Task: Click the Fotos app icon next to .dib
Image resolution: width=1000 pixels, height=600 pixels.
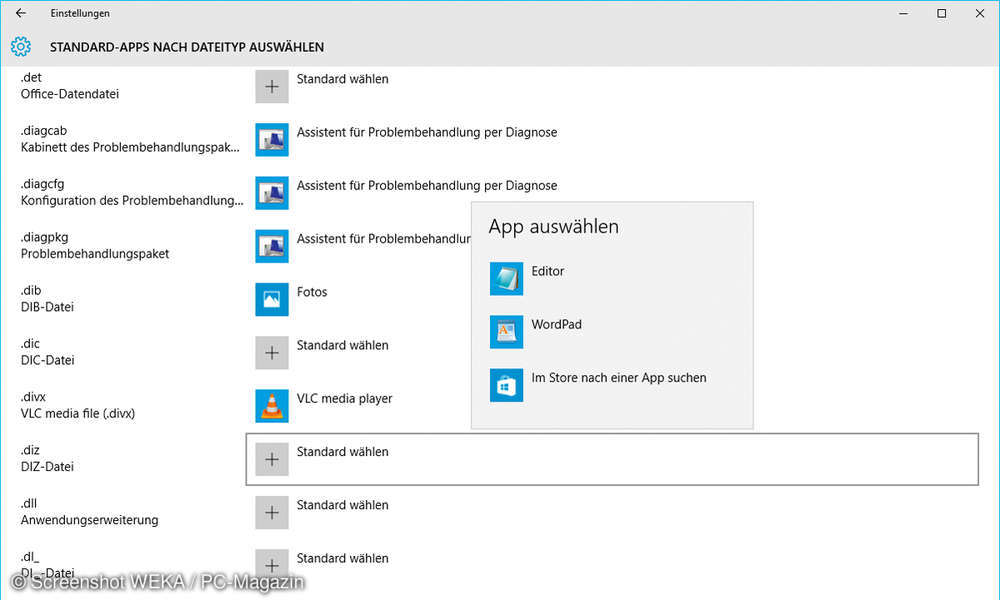Action: pyautogui.click(x=271, y=299)
